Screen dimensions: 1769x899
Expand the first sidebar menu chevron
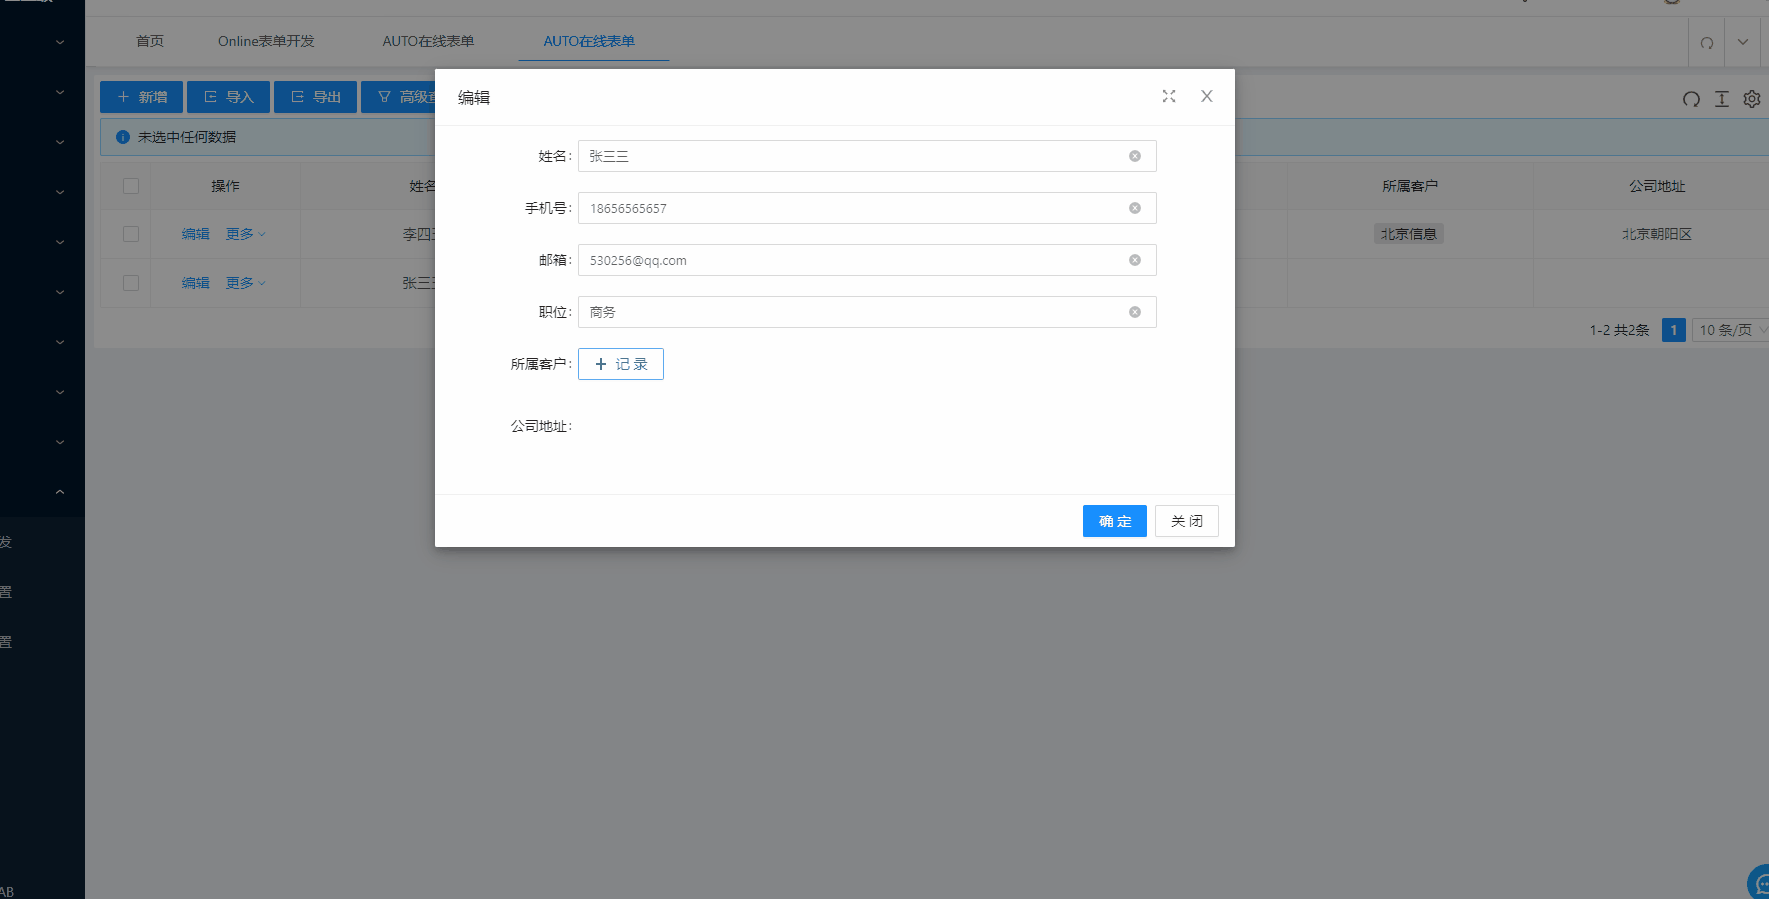click(x=60, y=42)
